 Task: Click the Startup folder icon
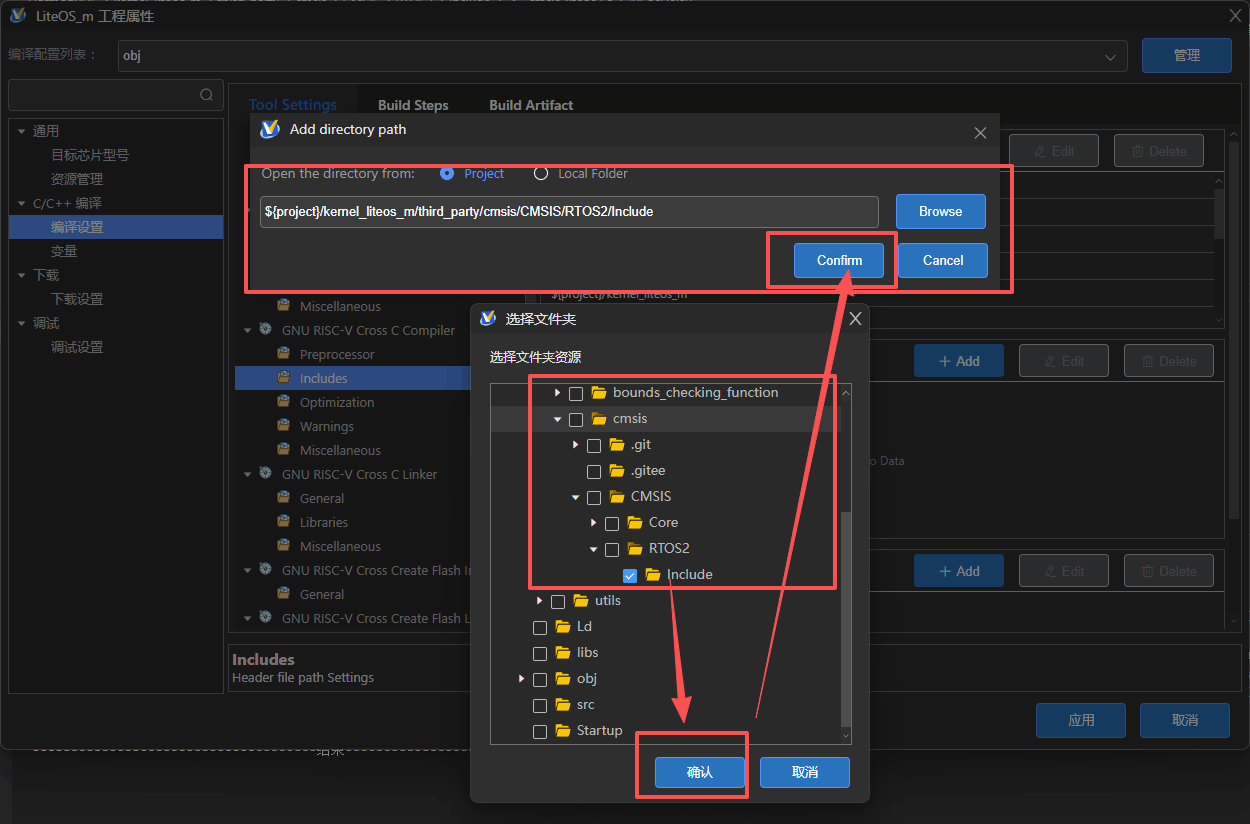pyautogui.click(x=563, y=730)
